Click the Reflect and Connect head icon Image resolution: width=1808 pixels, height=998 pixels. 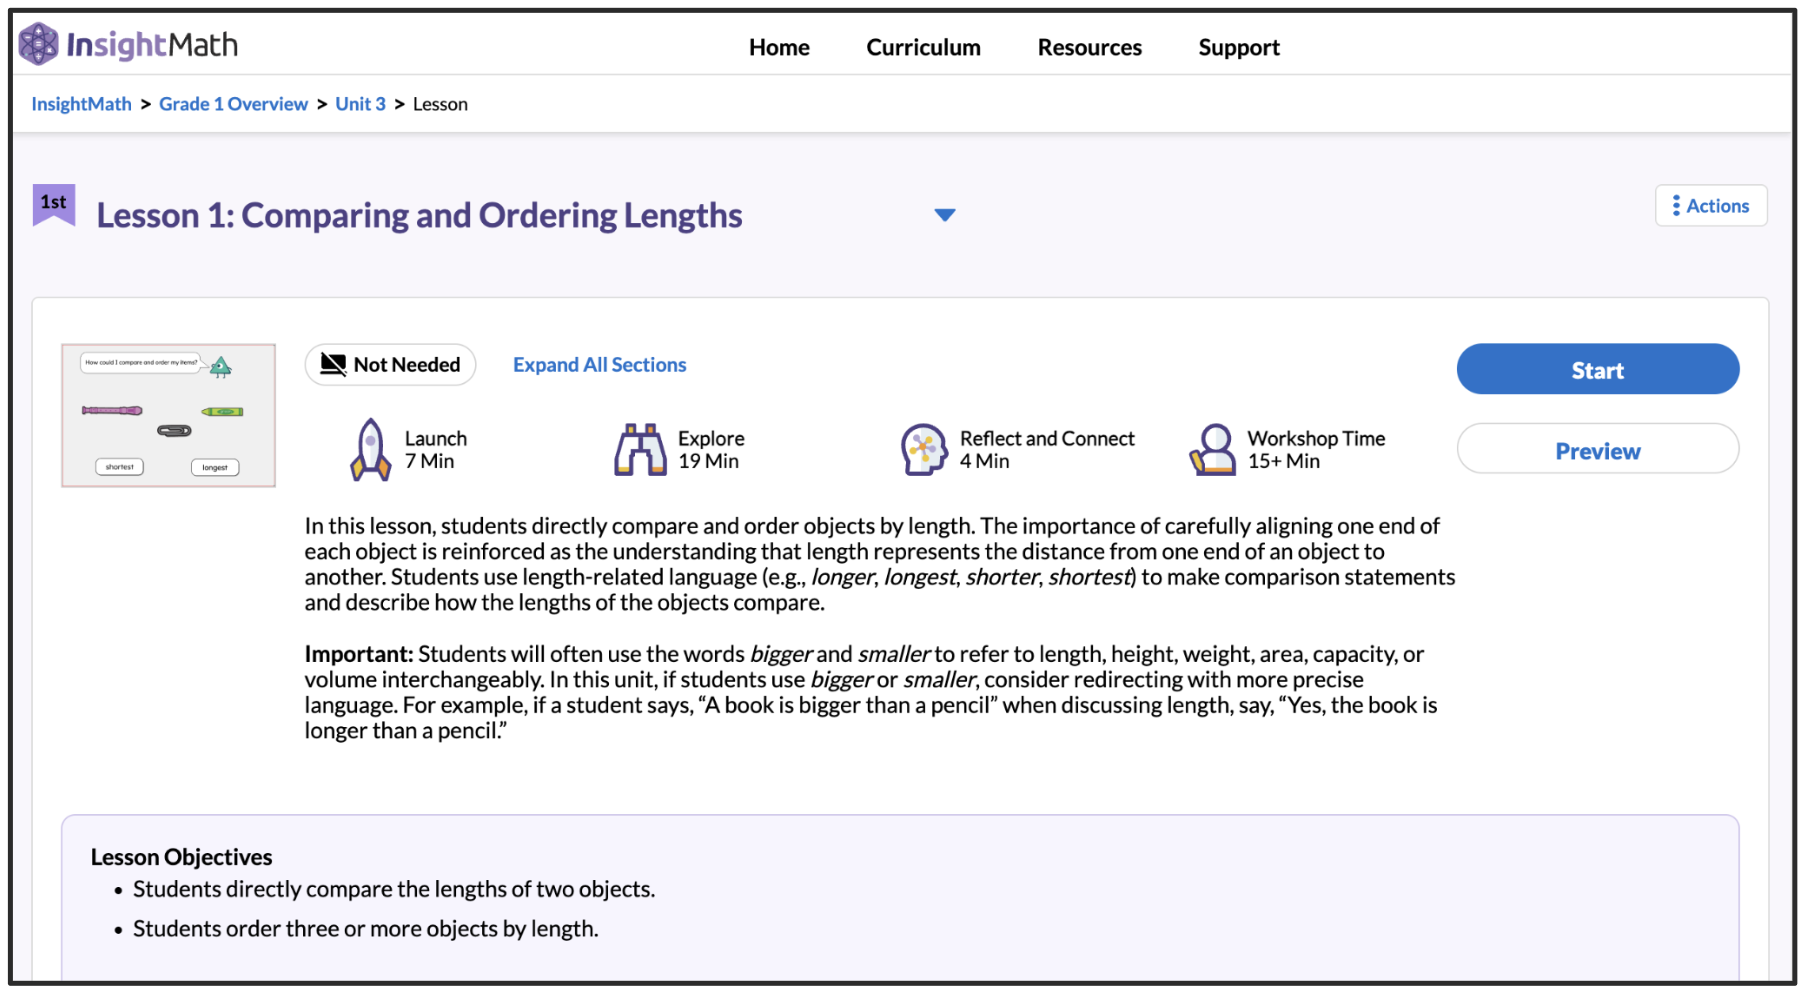pos(923,450)
